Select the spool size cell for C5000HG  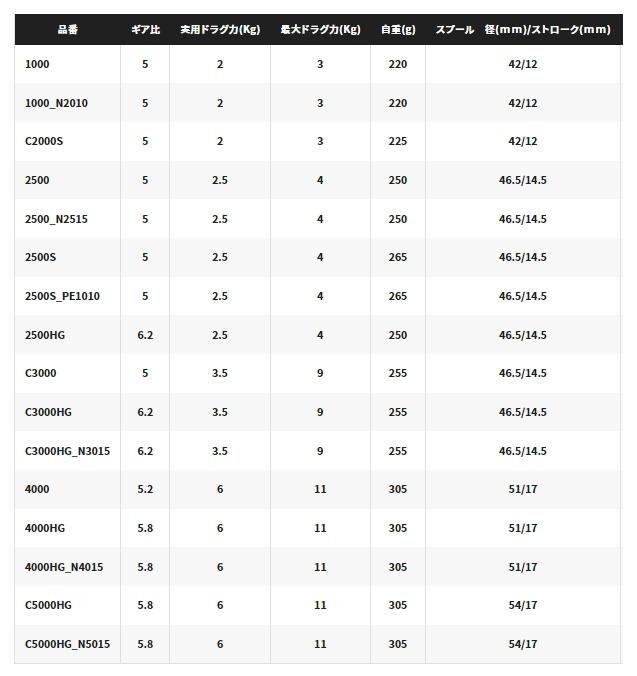[523, 605]
